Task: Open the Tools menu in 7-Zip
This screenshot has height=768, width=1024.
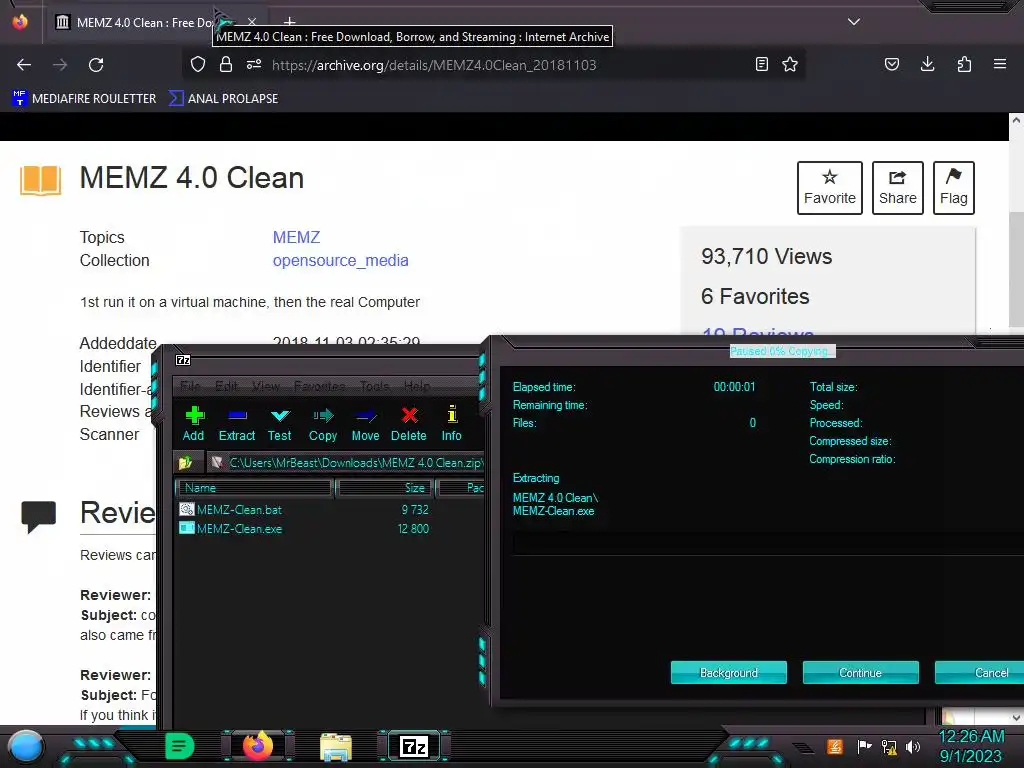Action: click(x=375, y=386)
